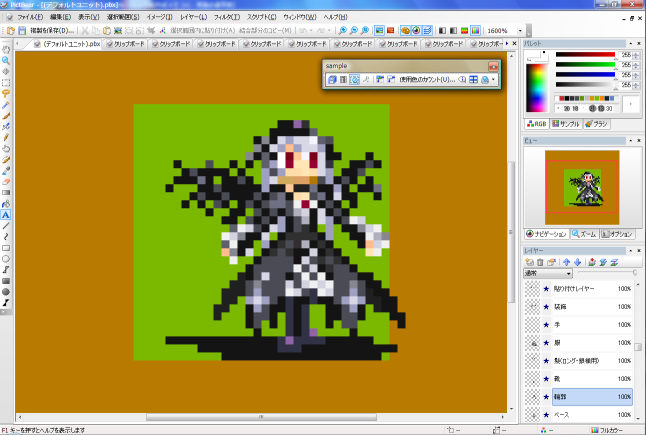646x435 pixels.
Task: Select the rectangular selection tool
Action: tap(6, 83)
